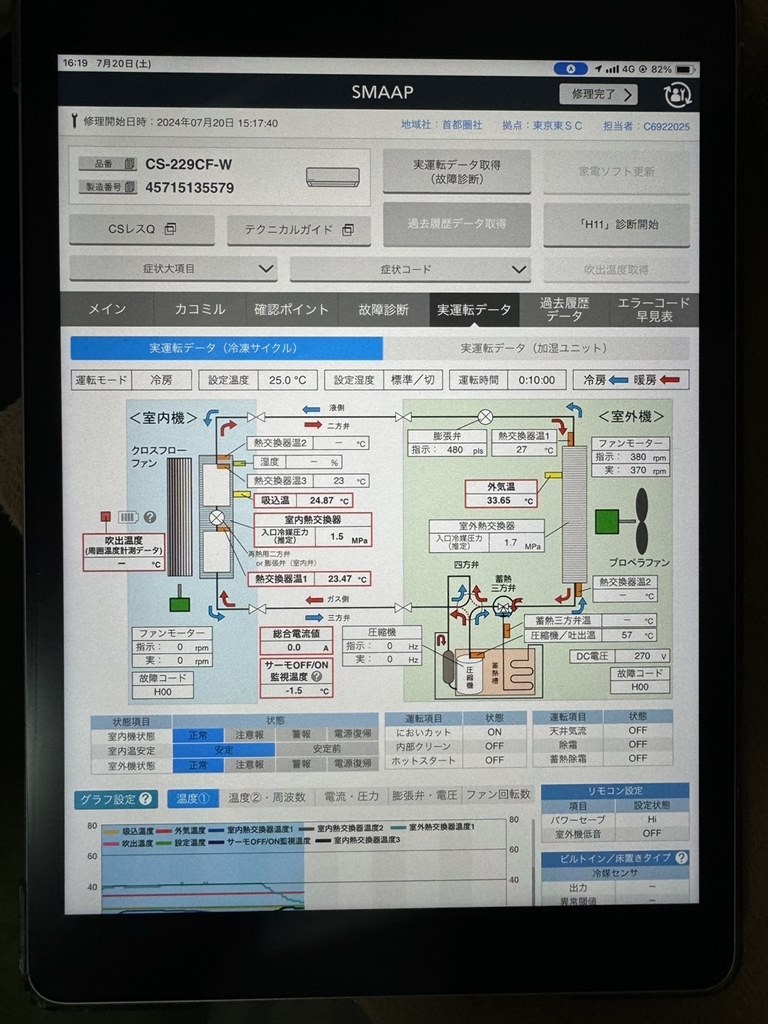
Task: Tap the 熱交換器温1 23.47 ℃ value
Action: [310, 579]
